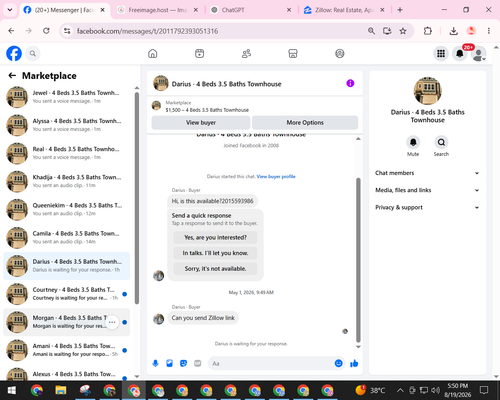Viewport: 500px width, 400px height.
Task: Focus the Aa message input field
Action: click(270, 363)
